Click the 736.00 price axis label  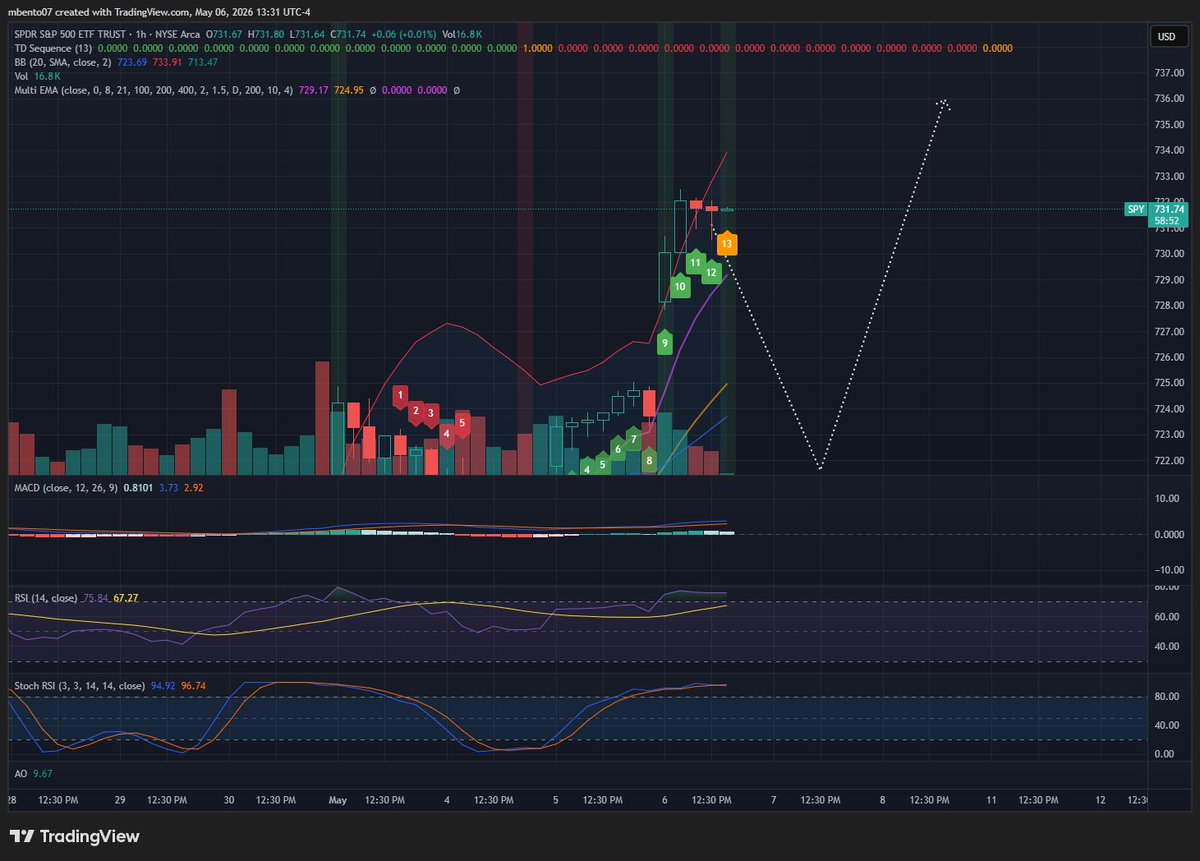(x=1168, y=99)
